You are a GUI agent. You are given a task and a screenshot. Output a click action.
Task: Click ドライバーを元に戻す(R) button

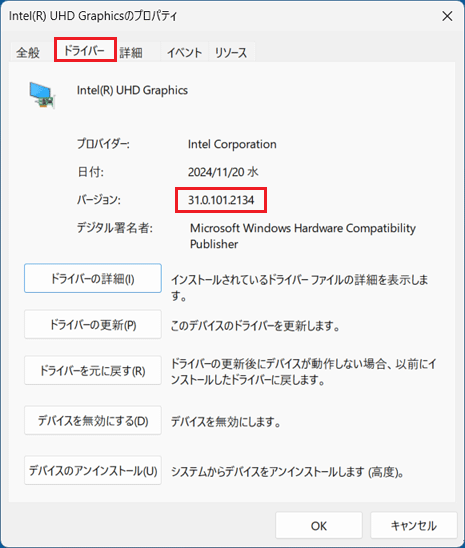(x=93, y=370)
